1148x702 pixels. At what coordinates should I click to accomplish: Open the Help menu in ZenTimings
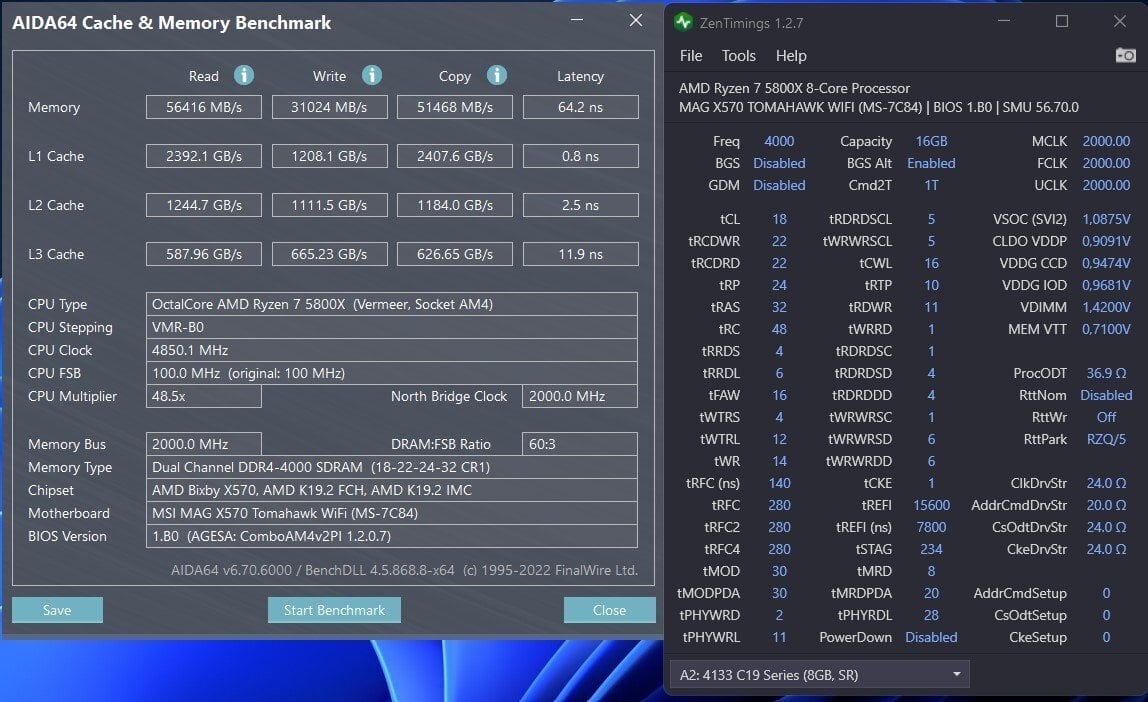(791, 56)
